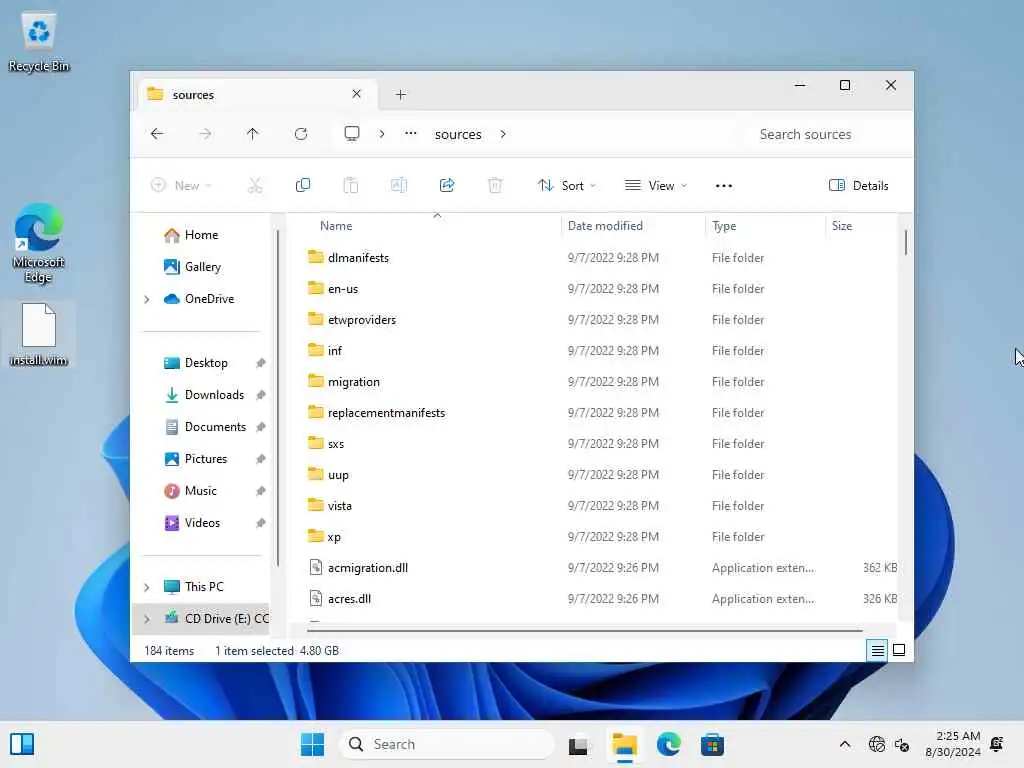
Task: Go forward with the right arrow
Action: pyautogui.click(x=205, y=134)
